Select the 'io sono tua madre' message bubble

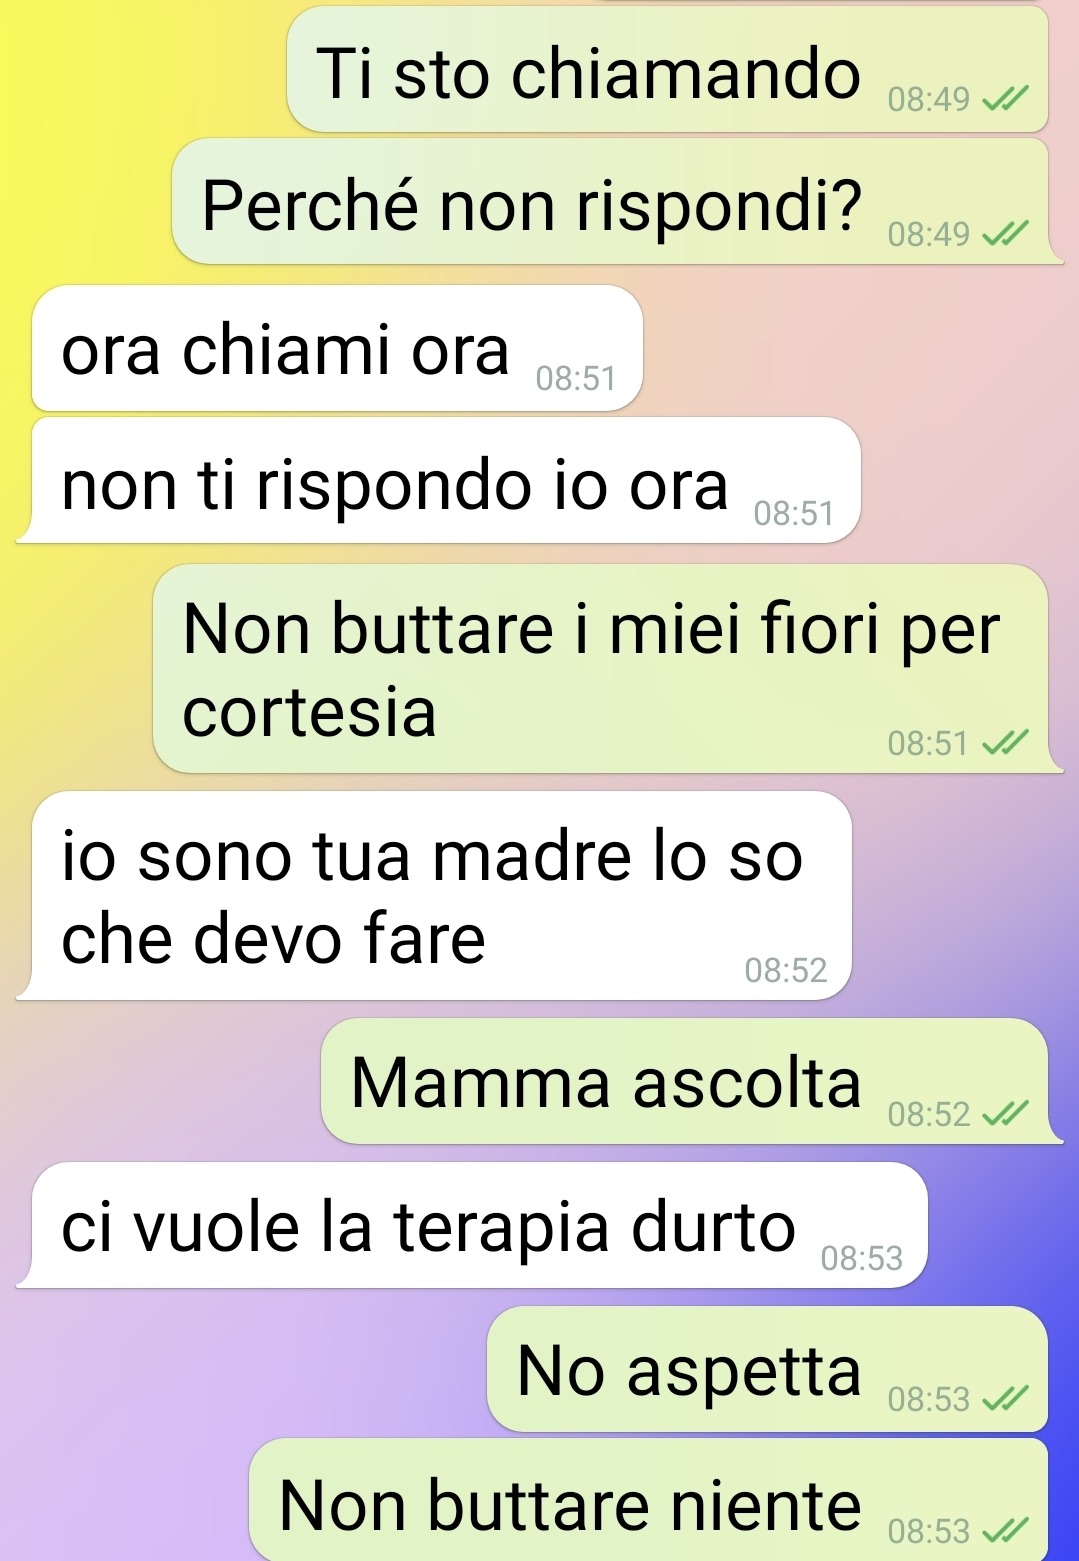coord(435,895)
